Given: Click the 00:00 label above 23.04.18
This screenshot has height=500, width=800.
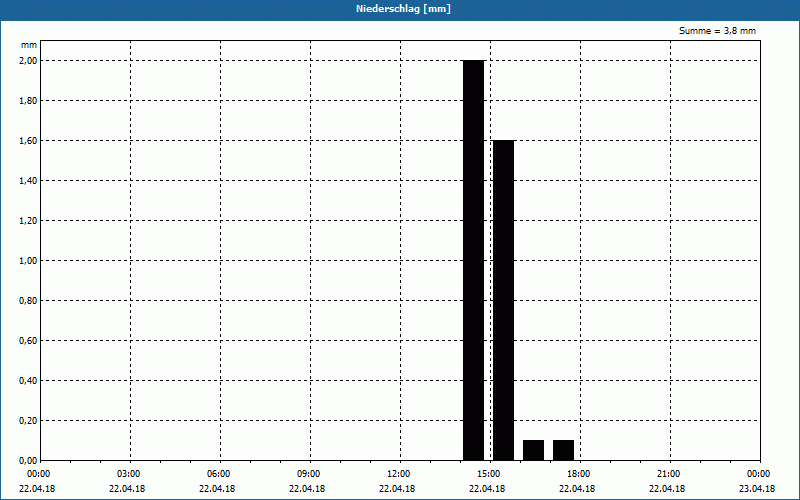Looking at the screenshot, I should point(758,474).
